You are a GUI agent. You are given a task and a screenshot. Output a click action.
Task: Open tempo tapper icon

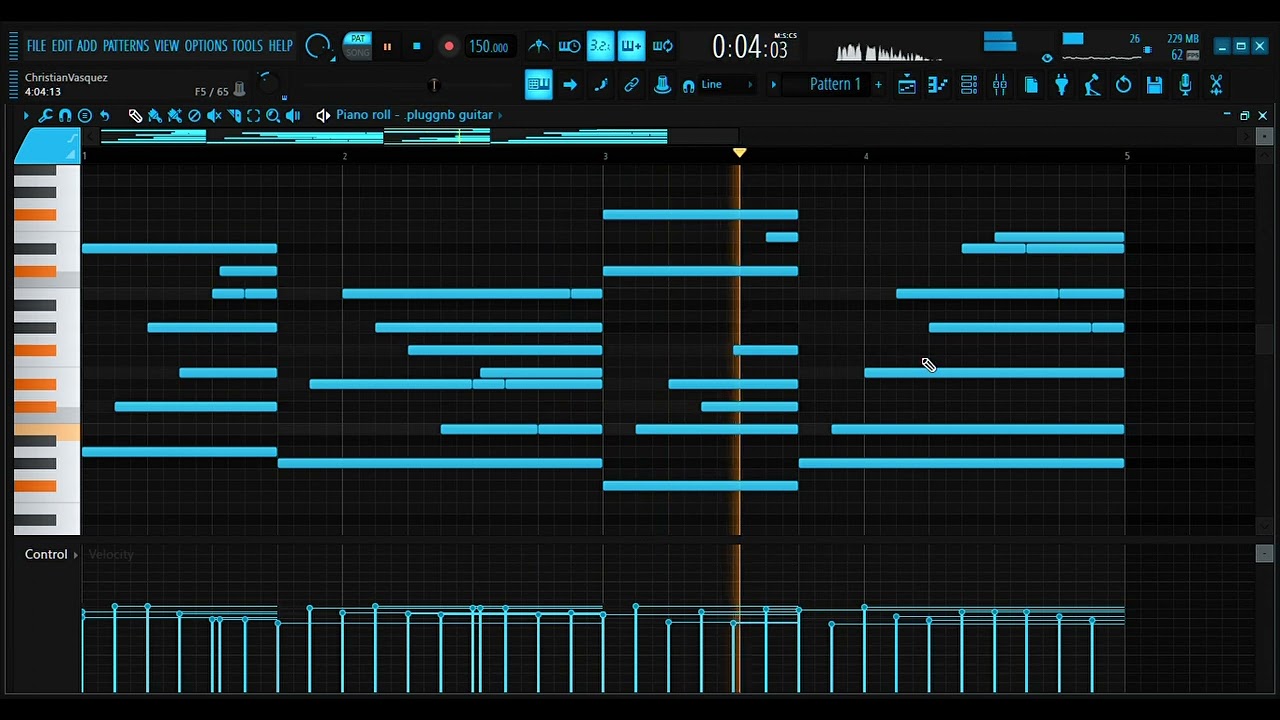pyautogui.click(x=1093, y=85)
